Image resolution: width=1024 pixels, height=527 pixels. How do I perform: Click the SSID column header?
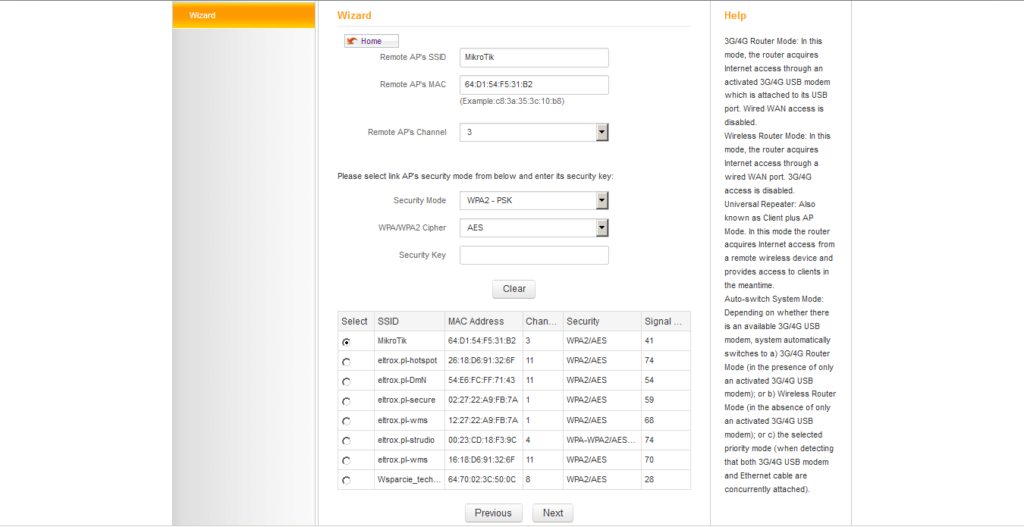(x=408, y=321)
